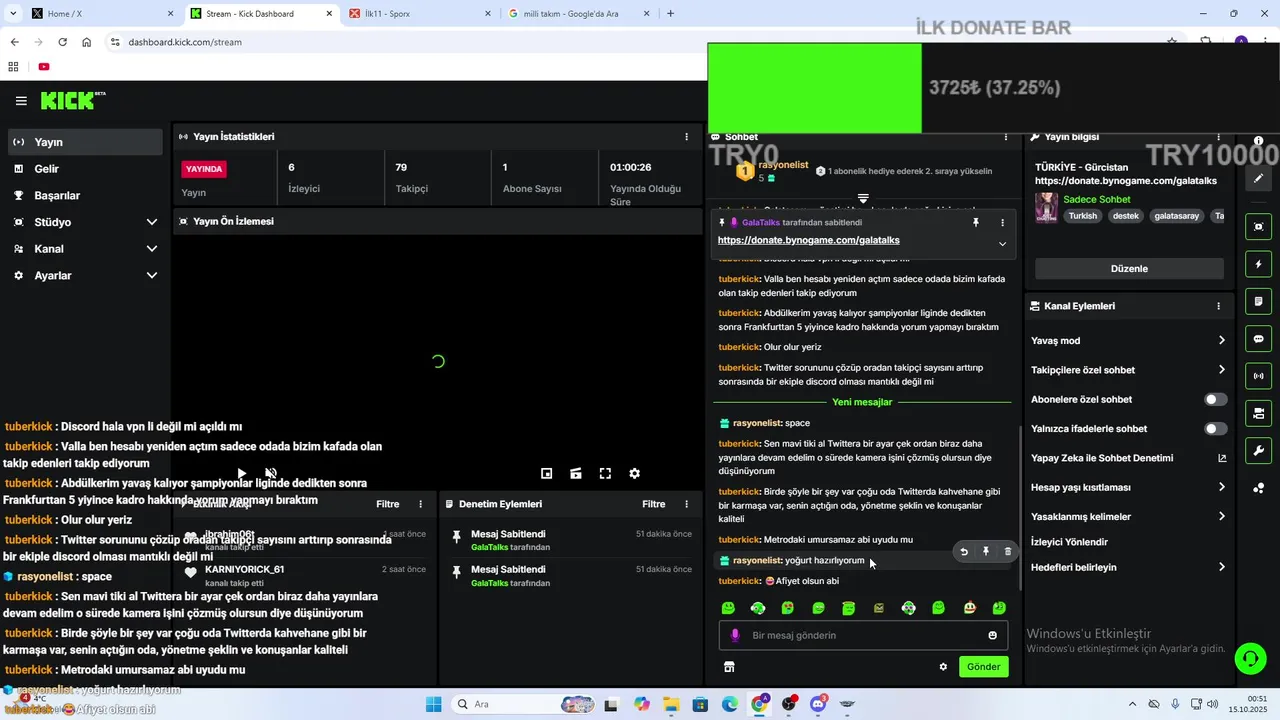Open the Windows Start menu
The image size is (1280, 720).
(433, 704)
